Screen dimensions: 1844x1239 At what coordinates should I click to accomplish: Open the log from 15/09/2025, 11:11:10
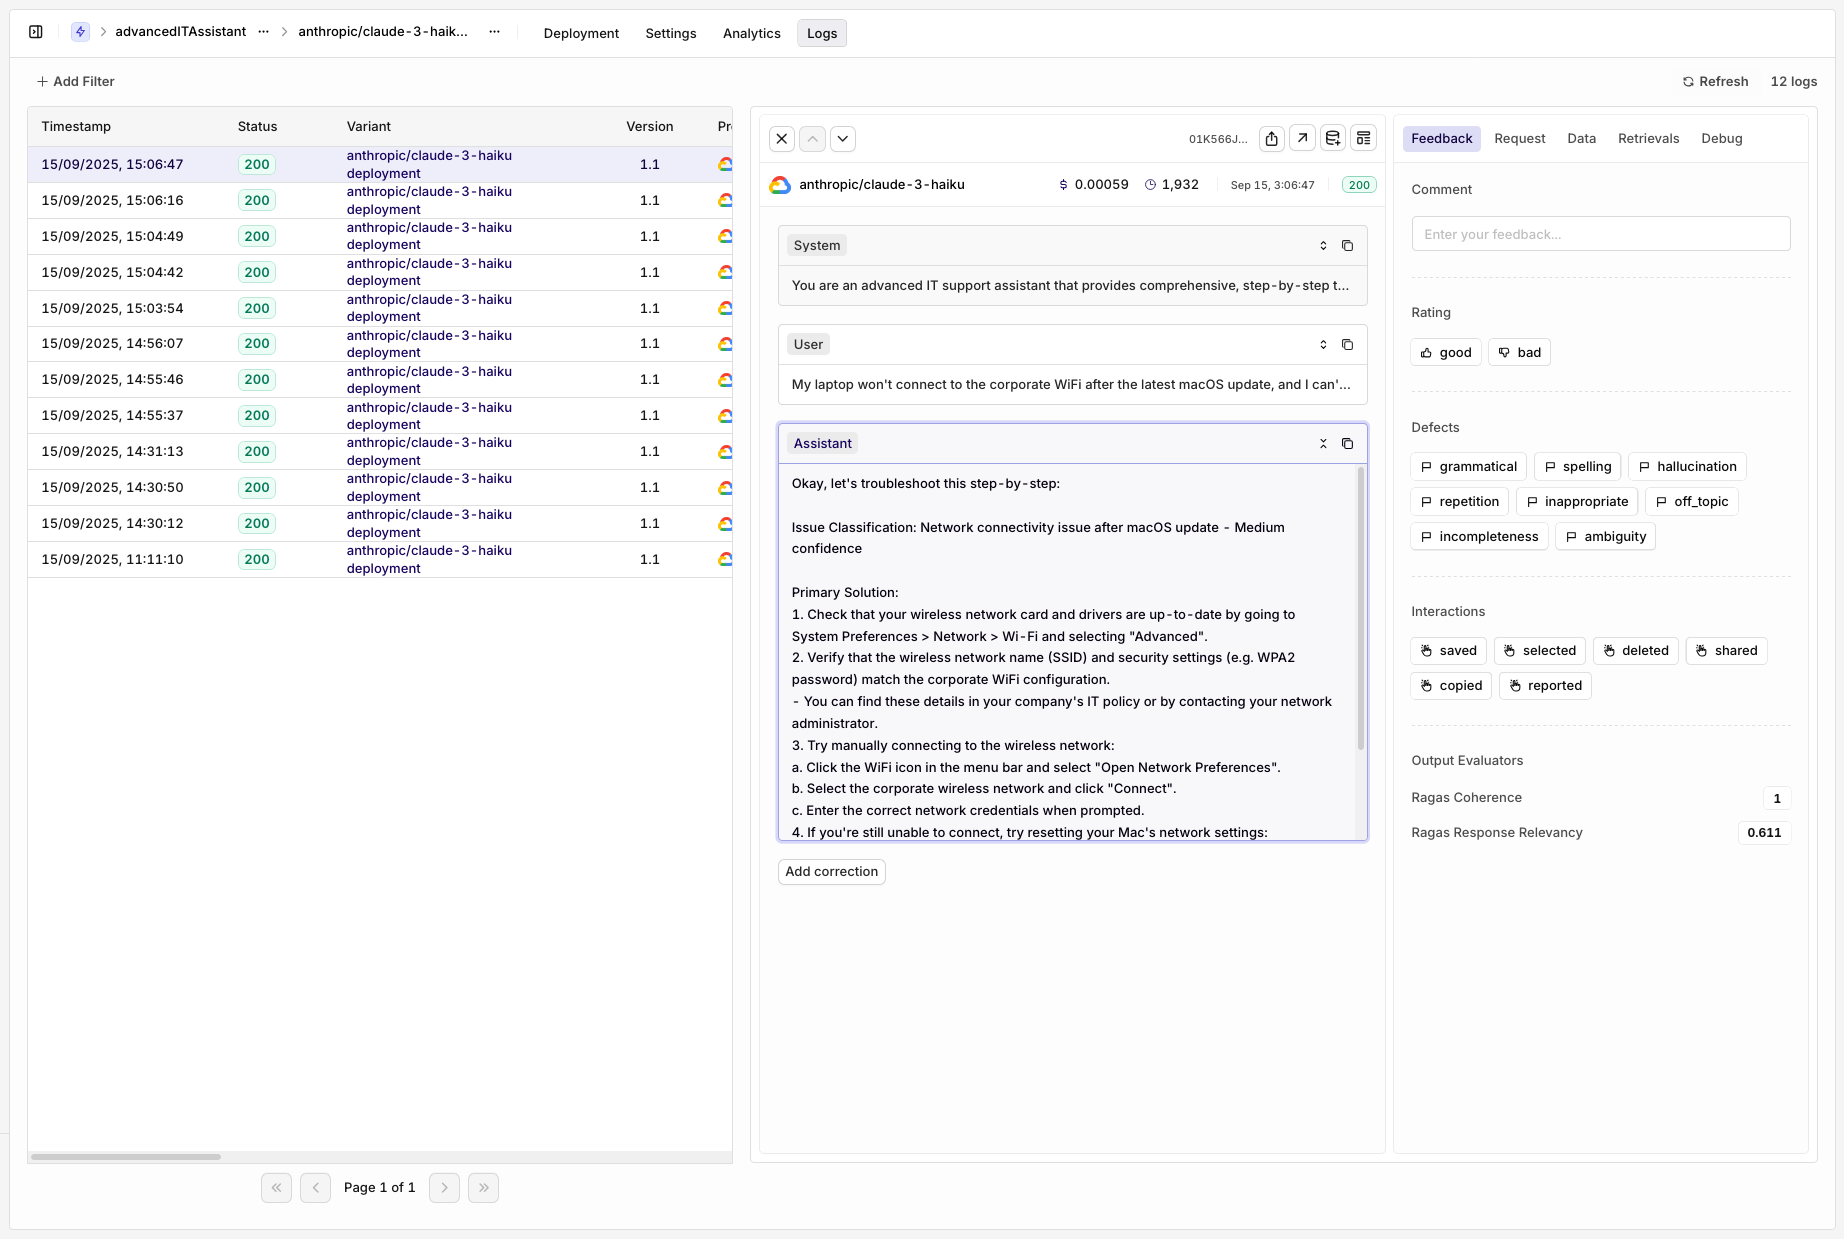[380, 560]
